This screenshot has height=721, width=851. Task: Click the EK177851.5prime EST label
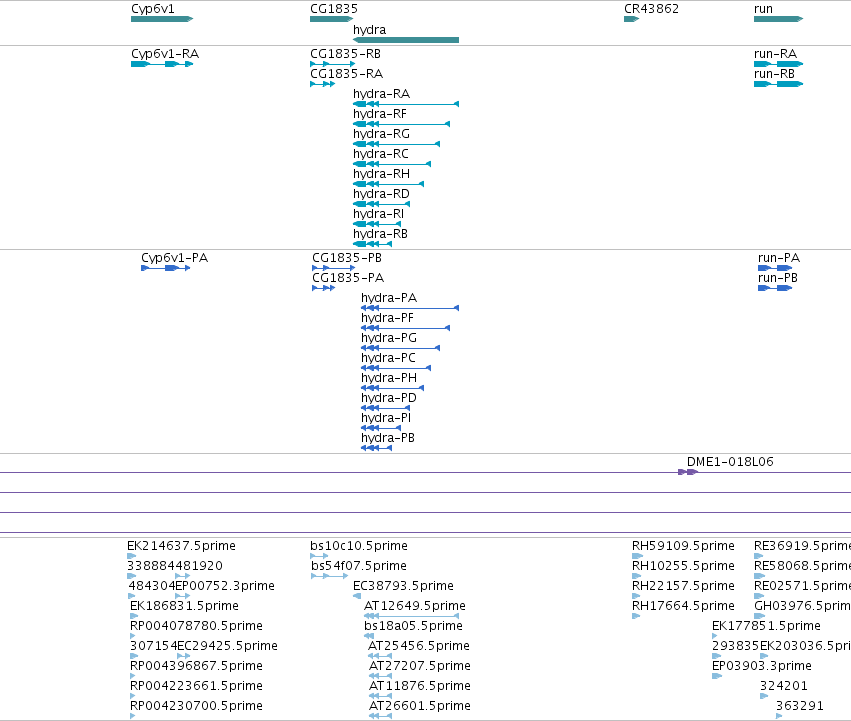coord(766,626)
